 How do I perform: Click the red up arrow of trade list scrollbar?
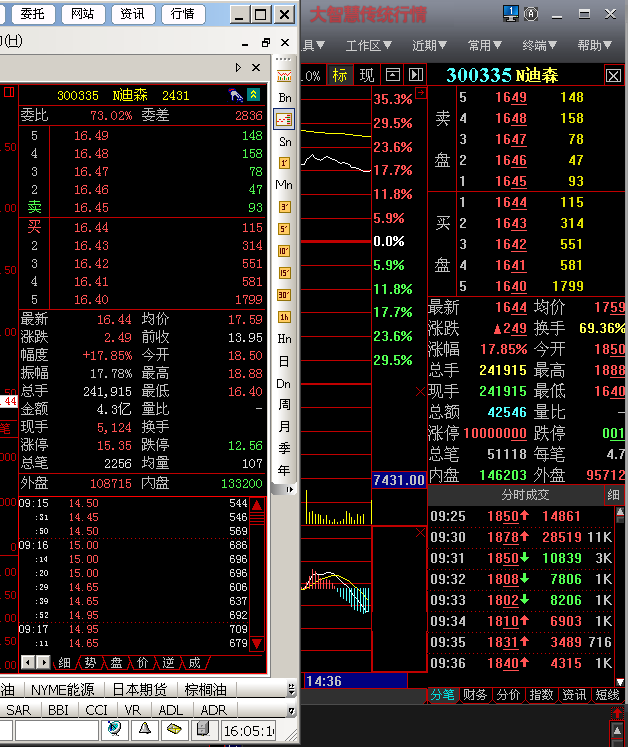tap(257, 505)
